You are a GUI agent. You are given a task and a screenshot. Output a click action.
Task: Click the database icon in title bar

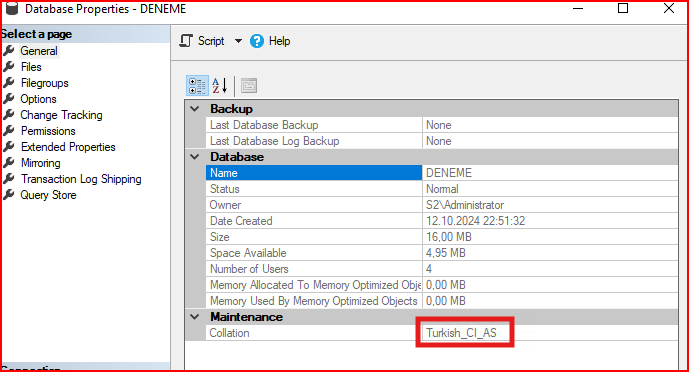point(12,8)
